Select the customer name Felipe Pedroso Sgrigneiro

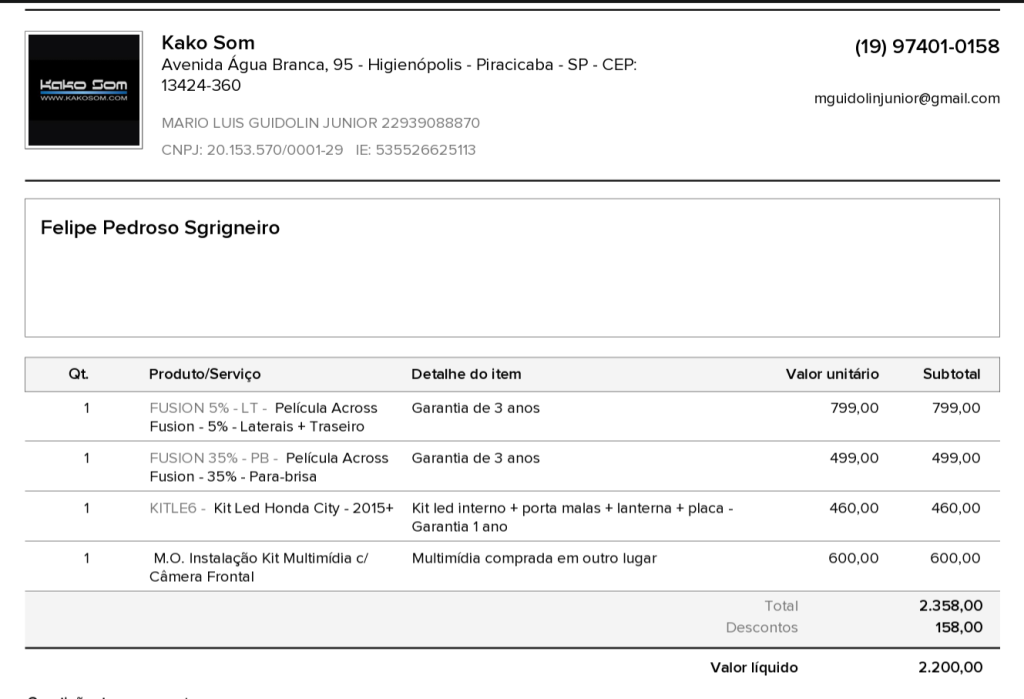tap(160, 227)
